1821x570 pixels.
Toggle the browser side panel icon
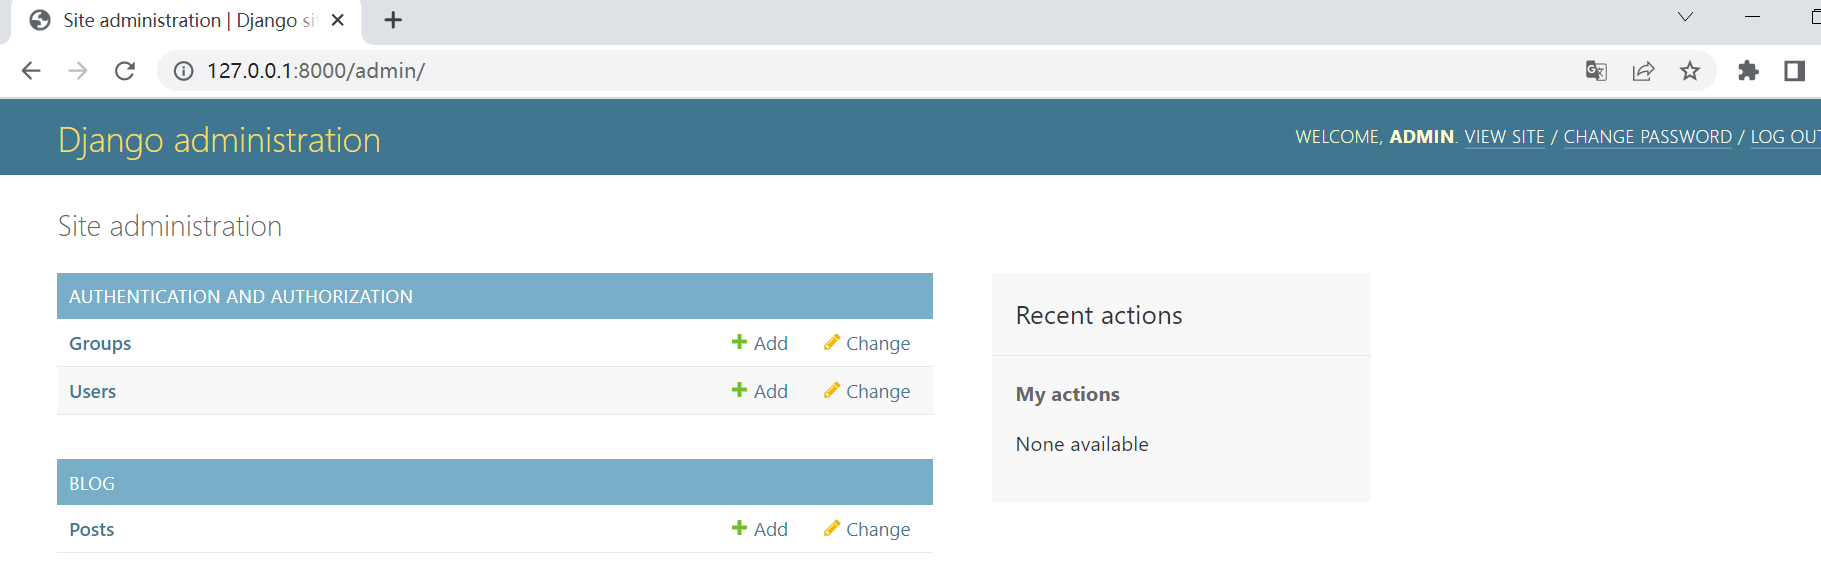1794,71
